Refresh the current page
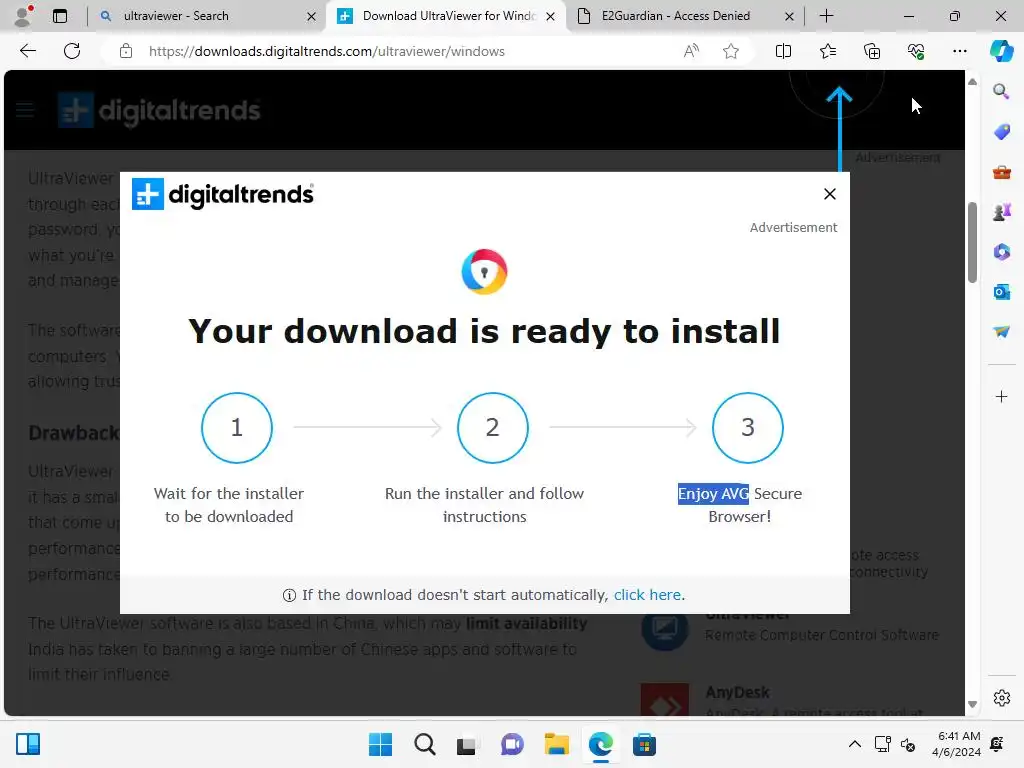This screenshot has height=768, width=1024. pos(72,51)
